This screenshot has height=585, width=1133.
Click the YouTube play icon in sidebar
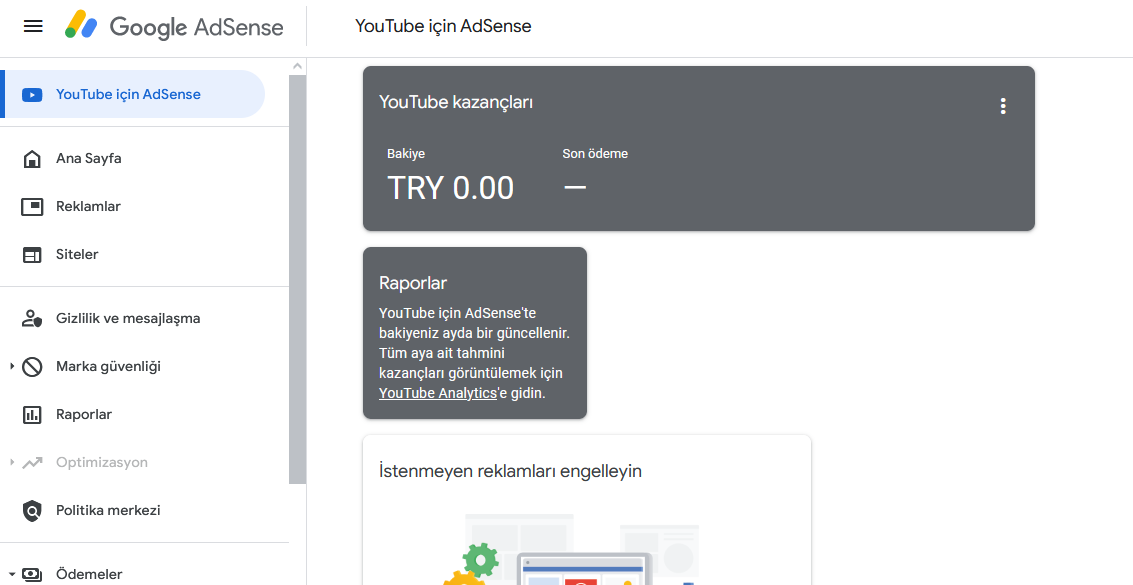[x=32, y=95]
